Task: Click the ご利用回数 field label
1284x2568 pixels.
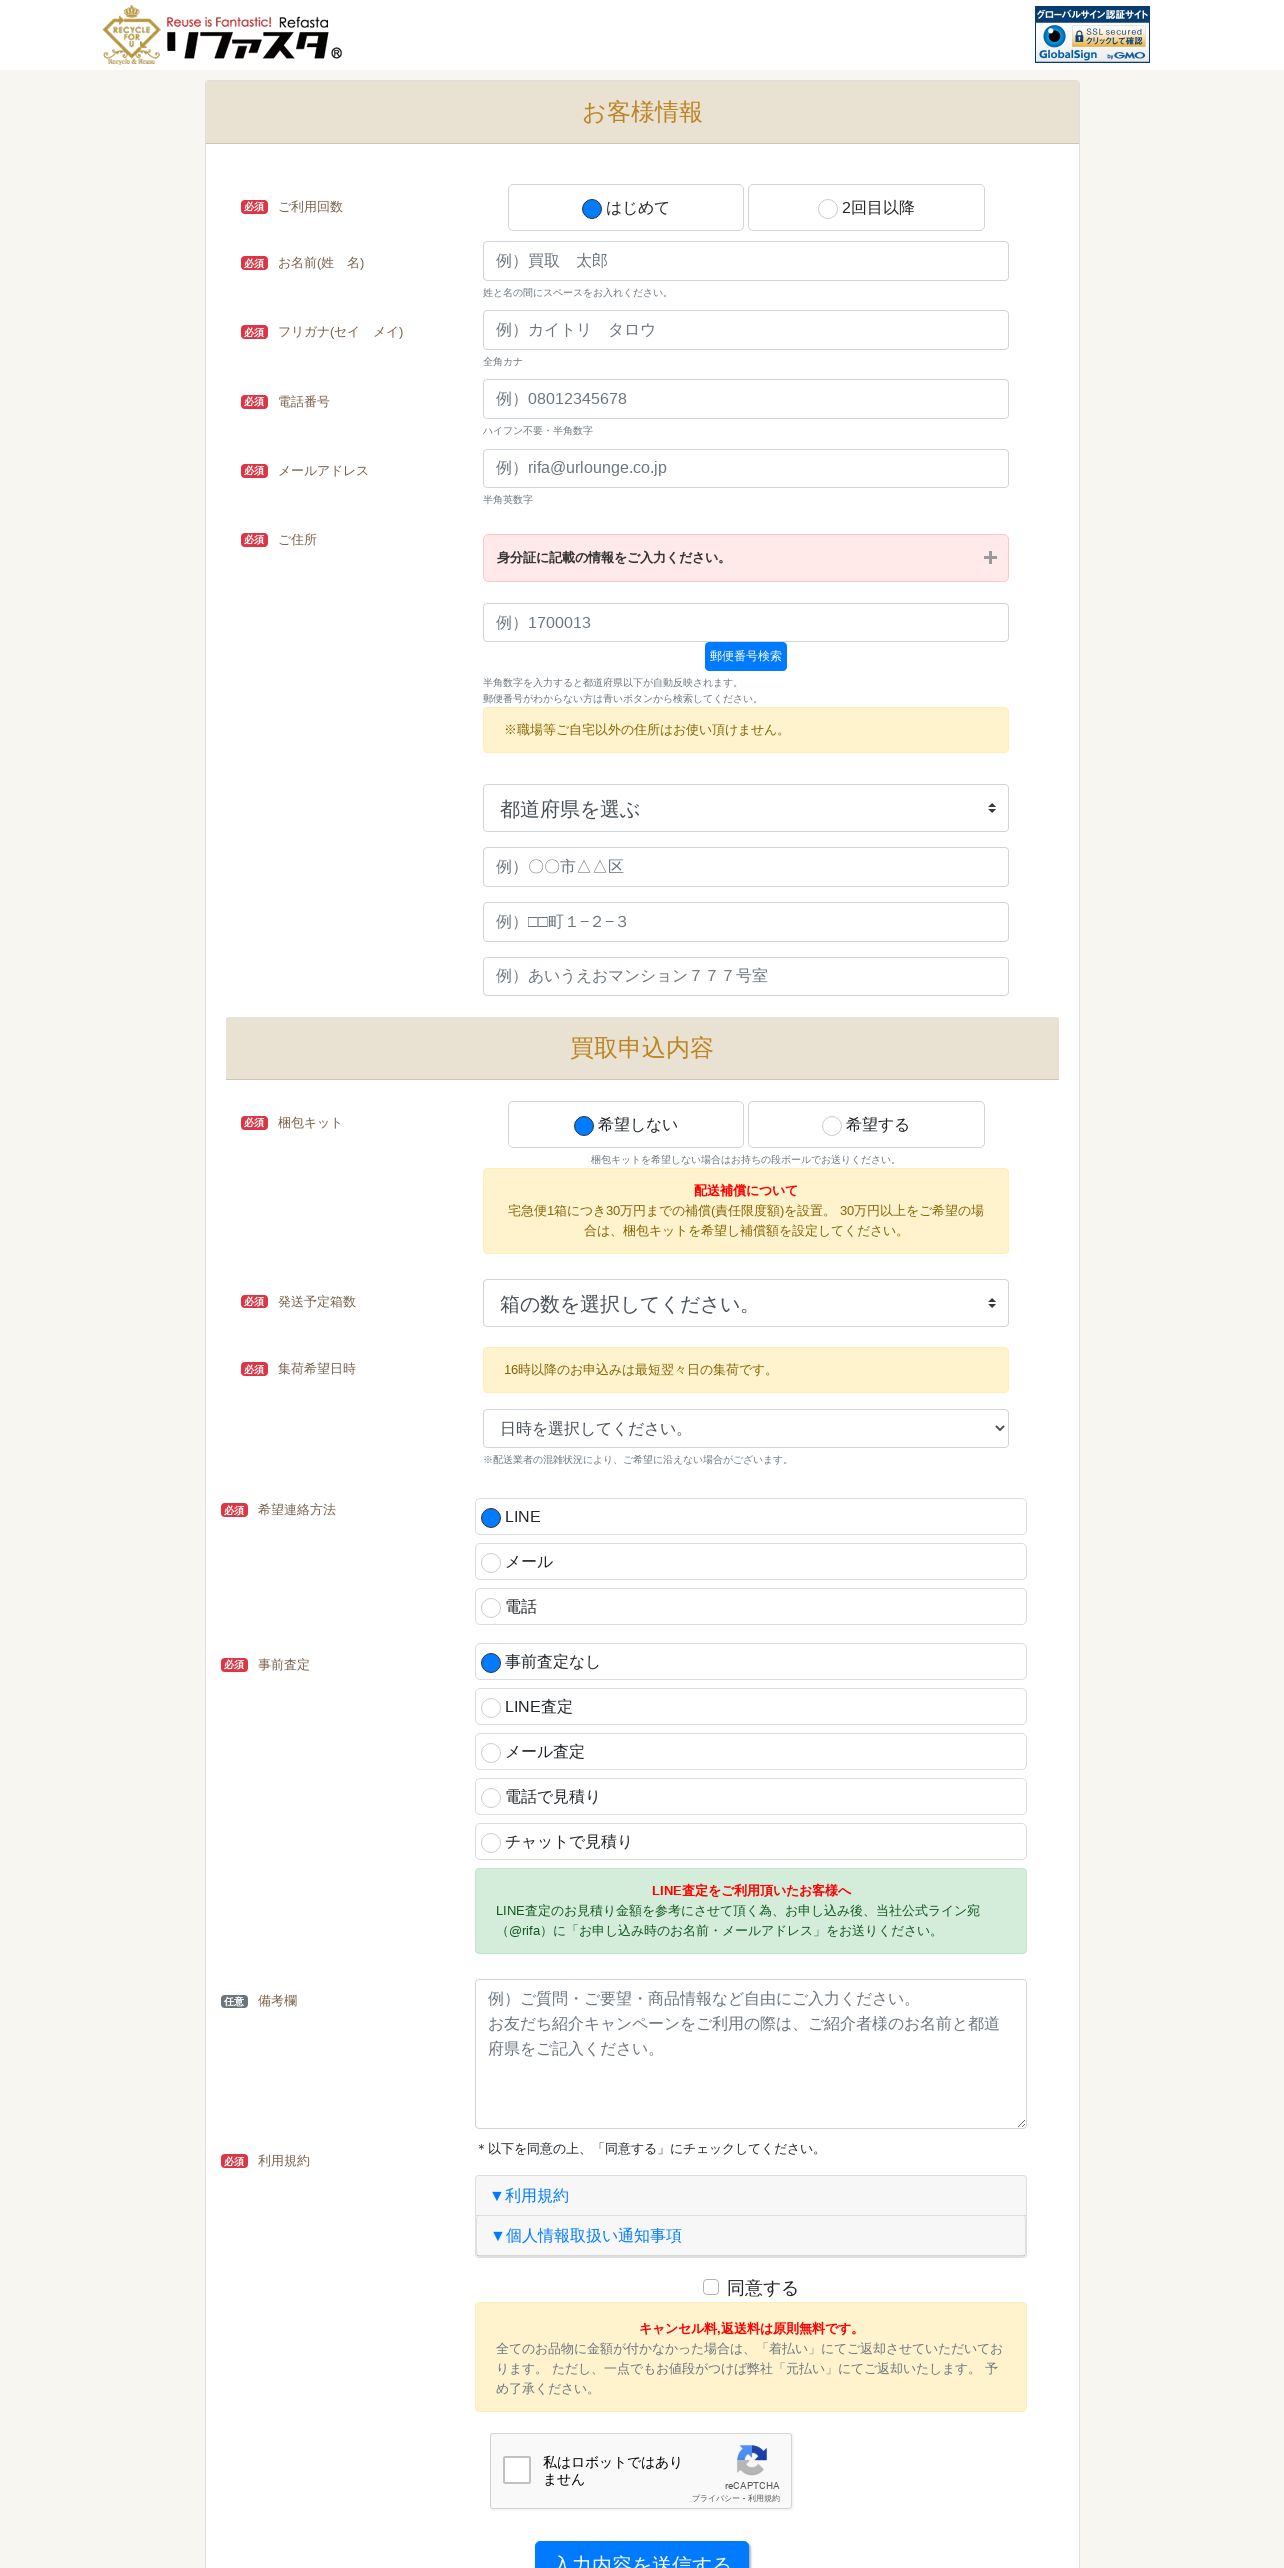Action: (310, 207)
